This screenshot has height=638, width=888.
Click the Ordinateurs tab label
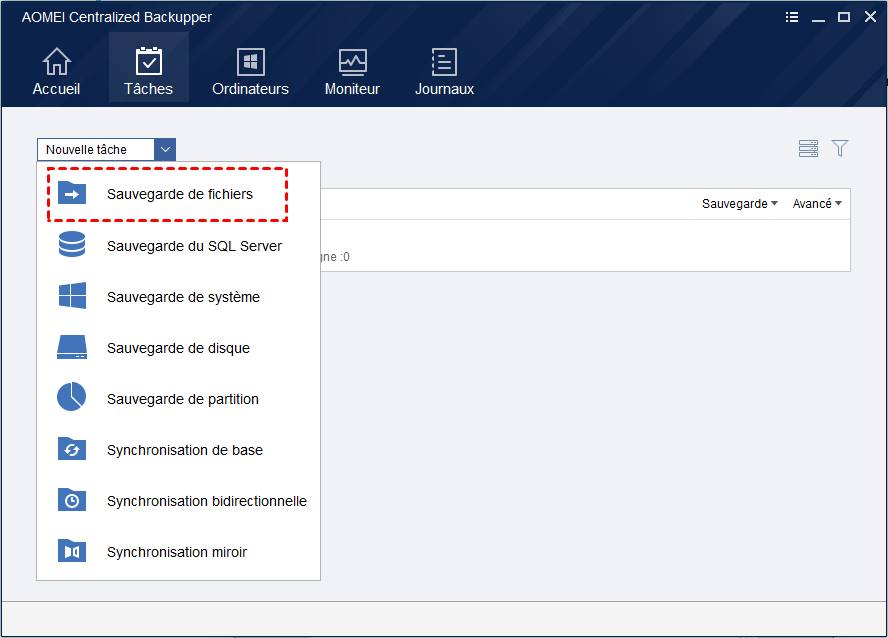coord(250,89)
